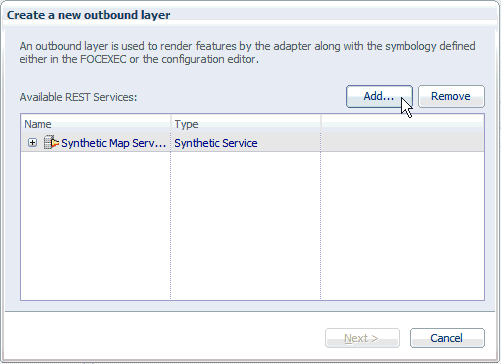Expand the Synthetic Map Service tree node
This screenshot has height=364, width=501.
click(x=32, y=143)
